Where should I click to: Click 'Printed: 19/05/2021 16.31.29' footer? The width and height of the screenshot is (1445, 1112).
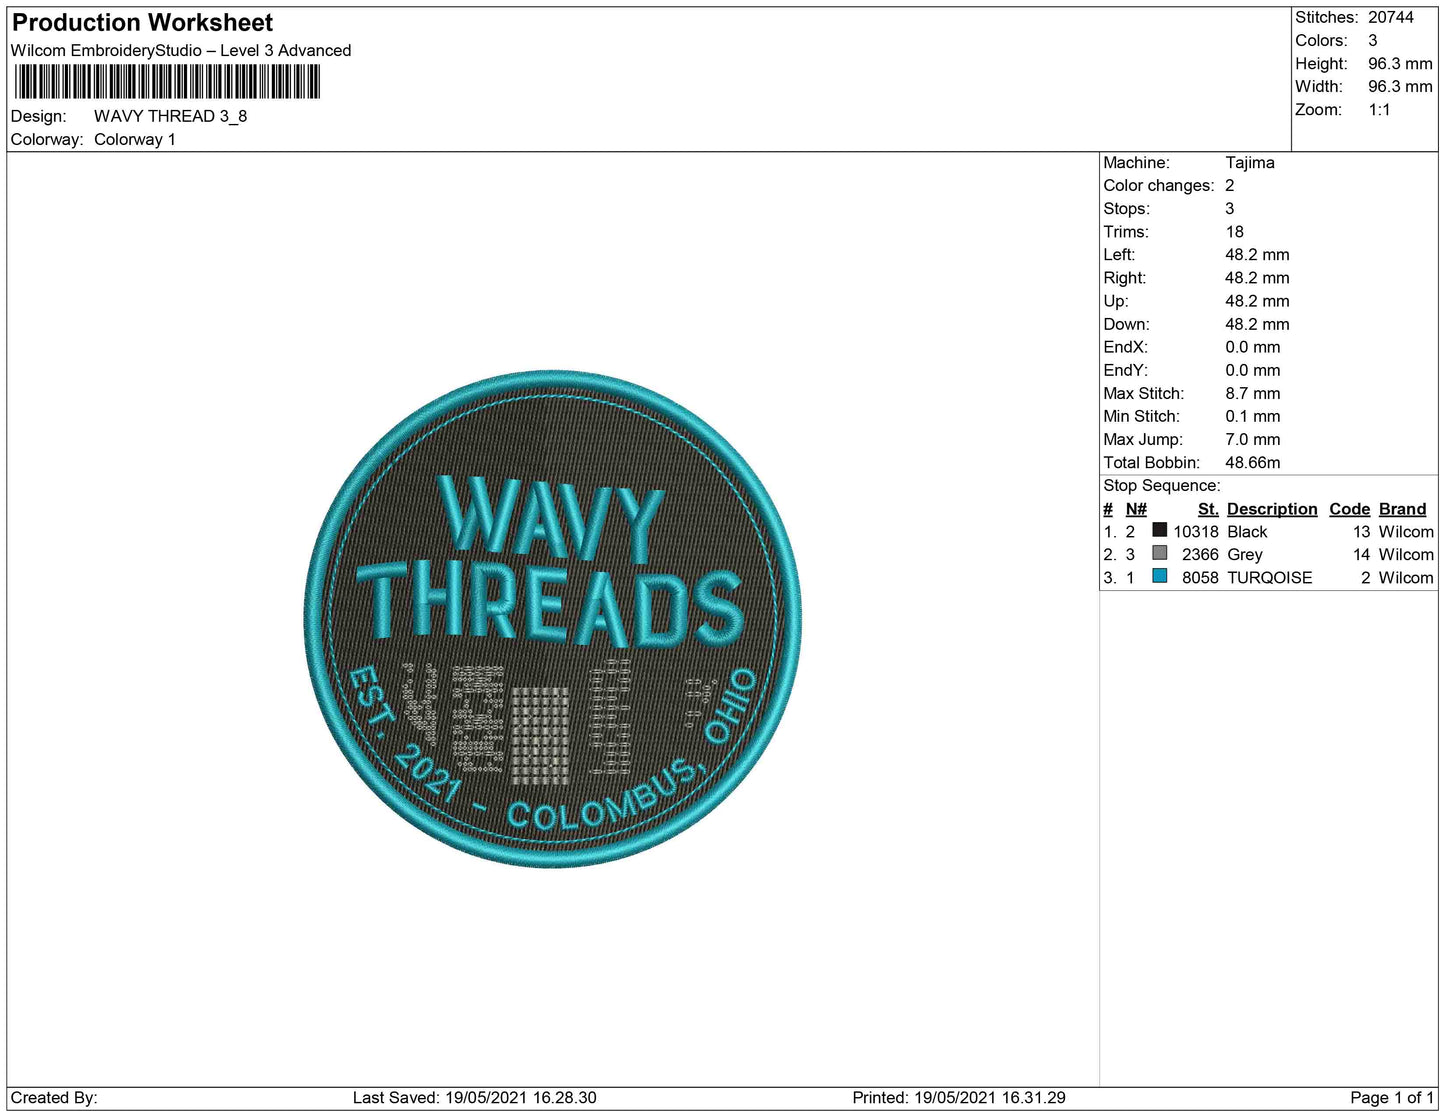click(x=959, y=1098)
